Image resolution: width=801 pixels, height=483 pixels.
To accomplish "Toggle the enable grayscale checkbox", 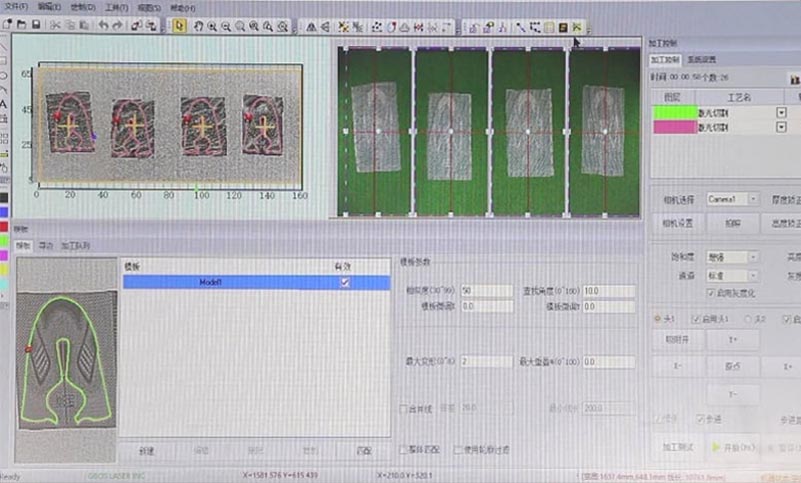I will 710,293.
